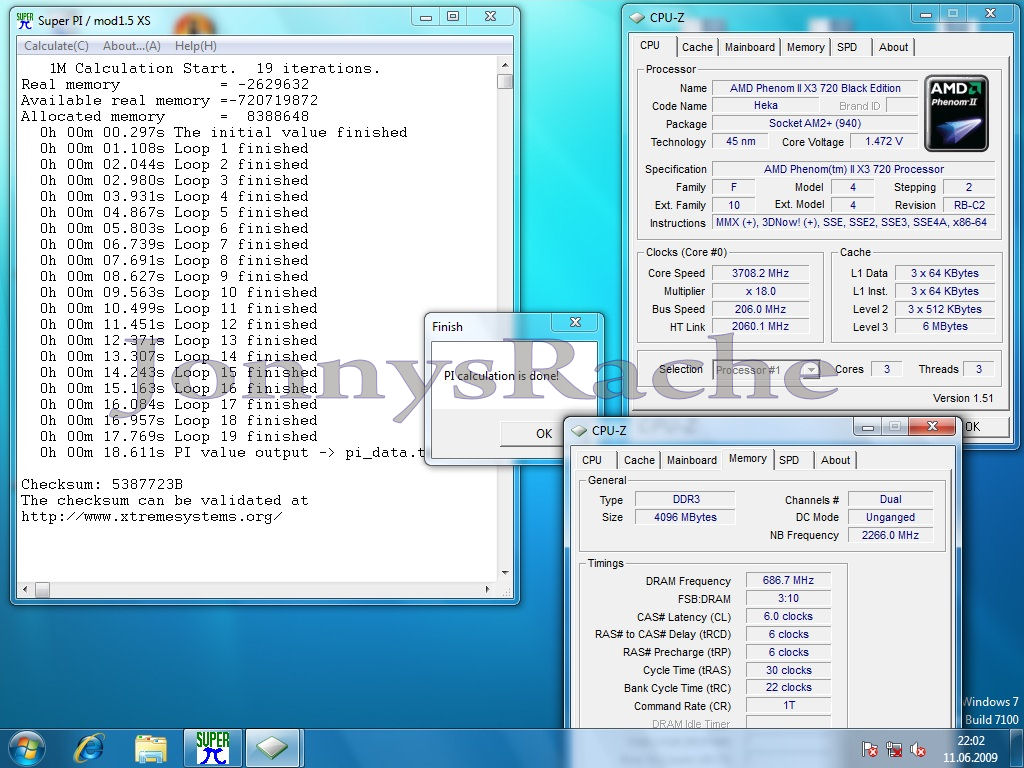Open the Mainboard tab in the CPU-Z Memory window

click(x=692, y=460)
